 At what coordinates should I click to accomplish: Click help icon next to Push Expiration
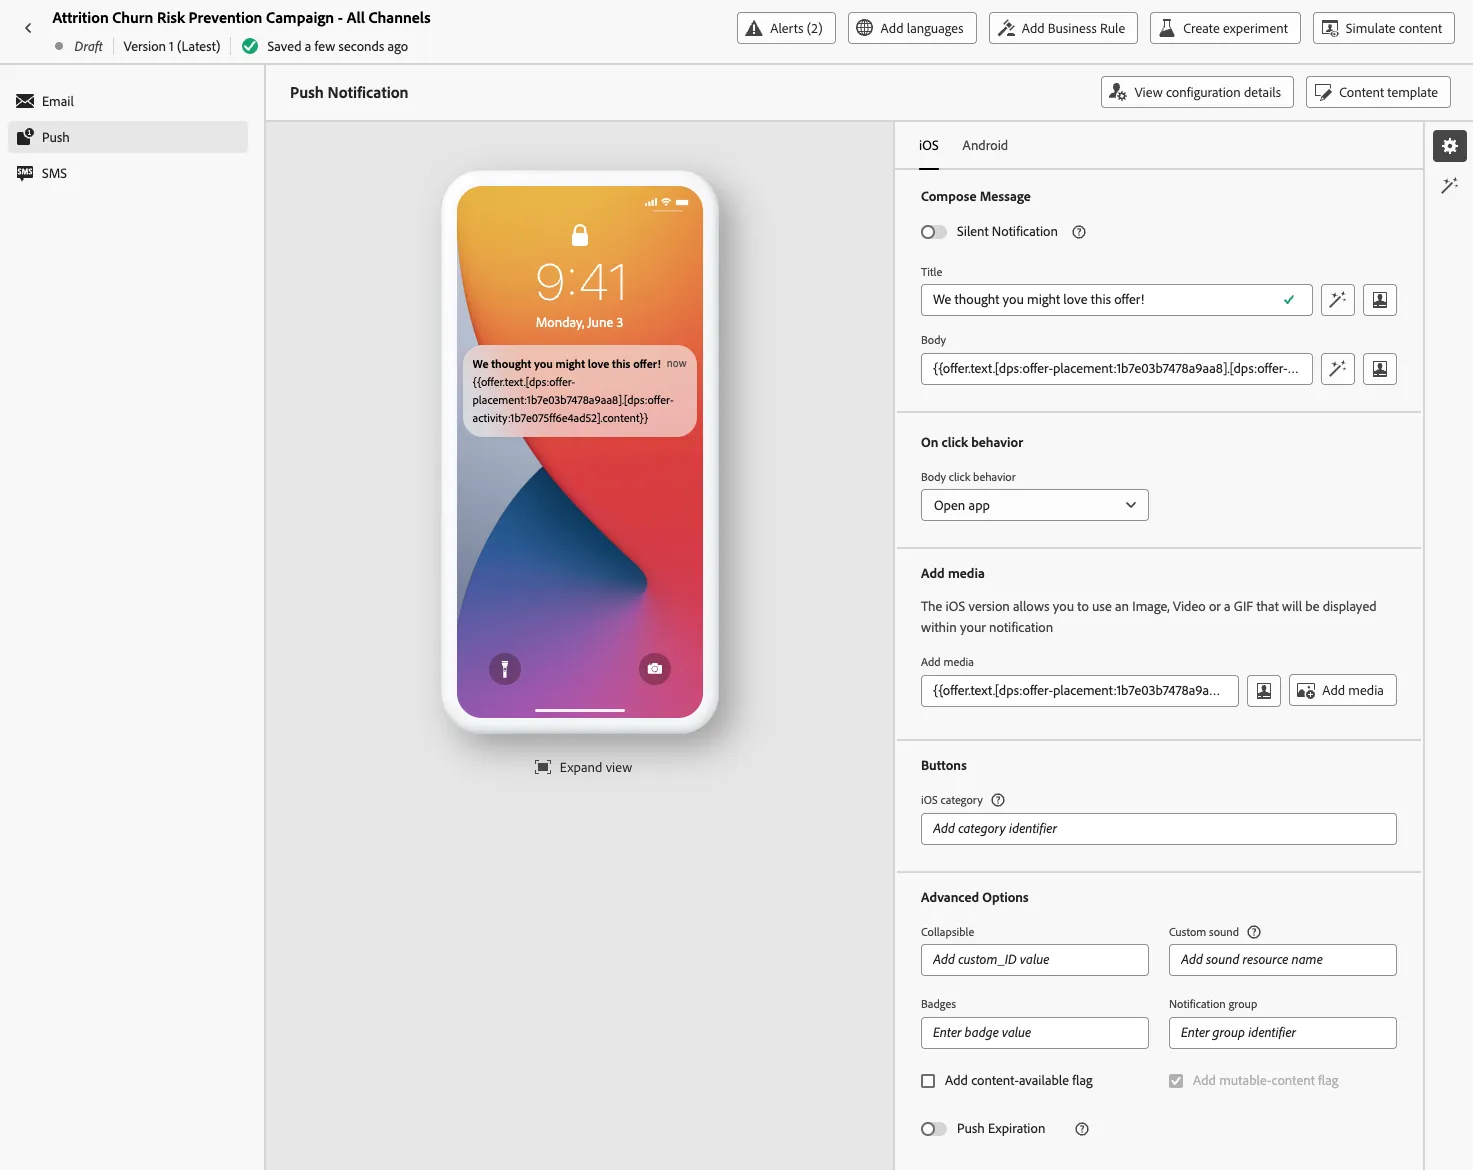tap(1081, 1129)
